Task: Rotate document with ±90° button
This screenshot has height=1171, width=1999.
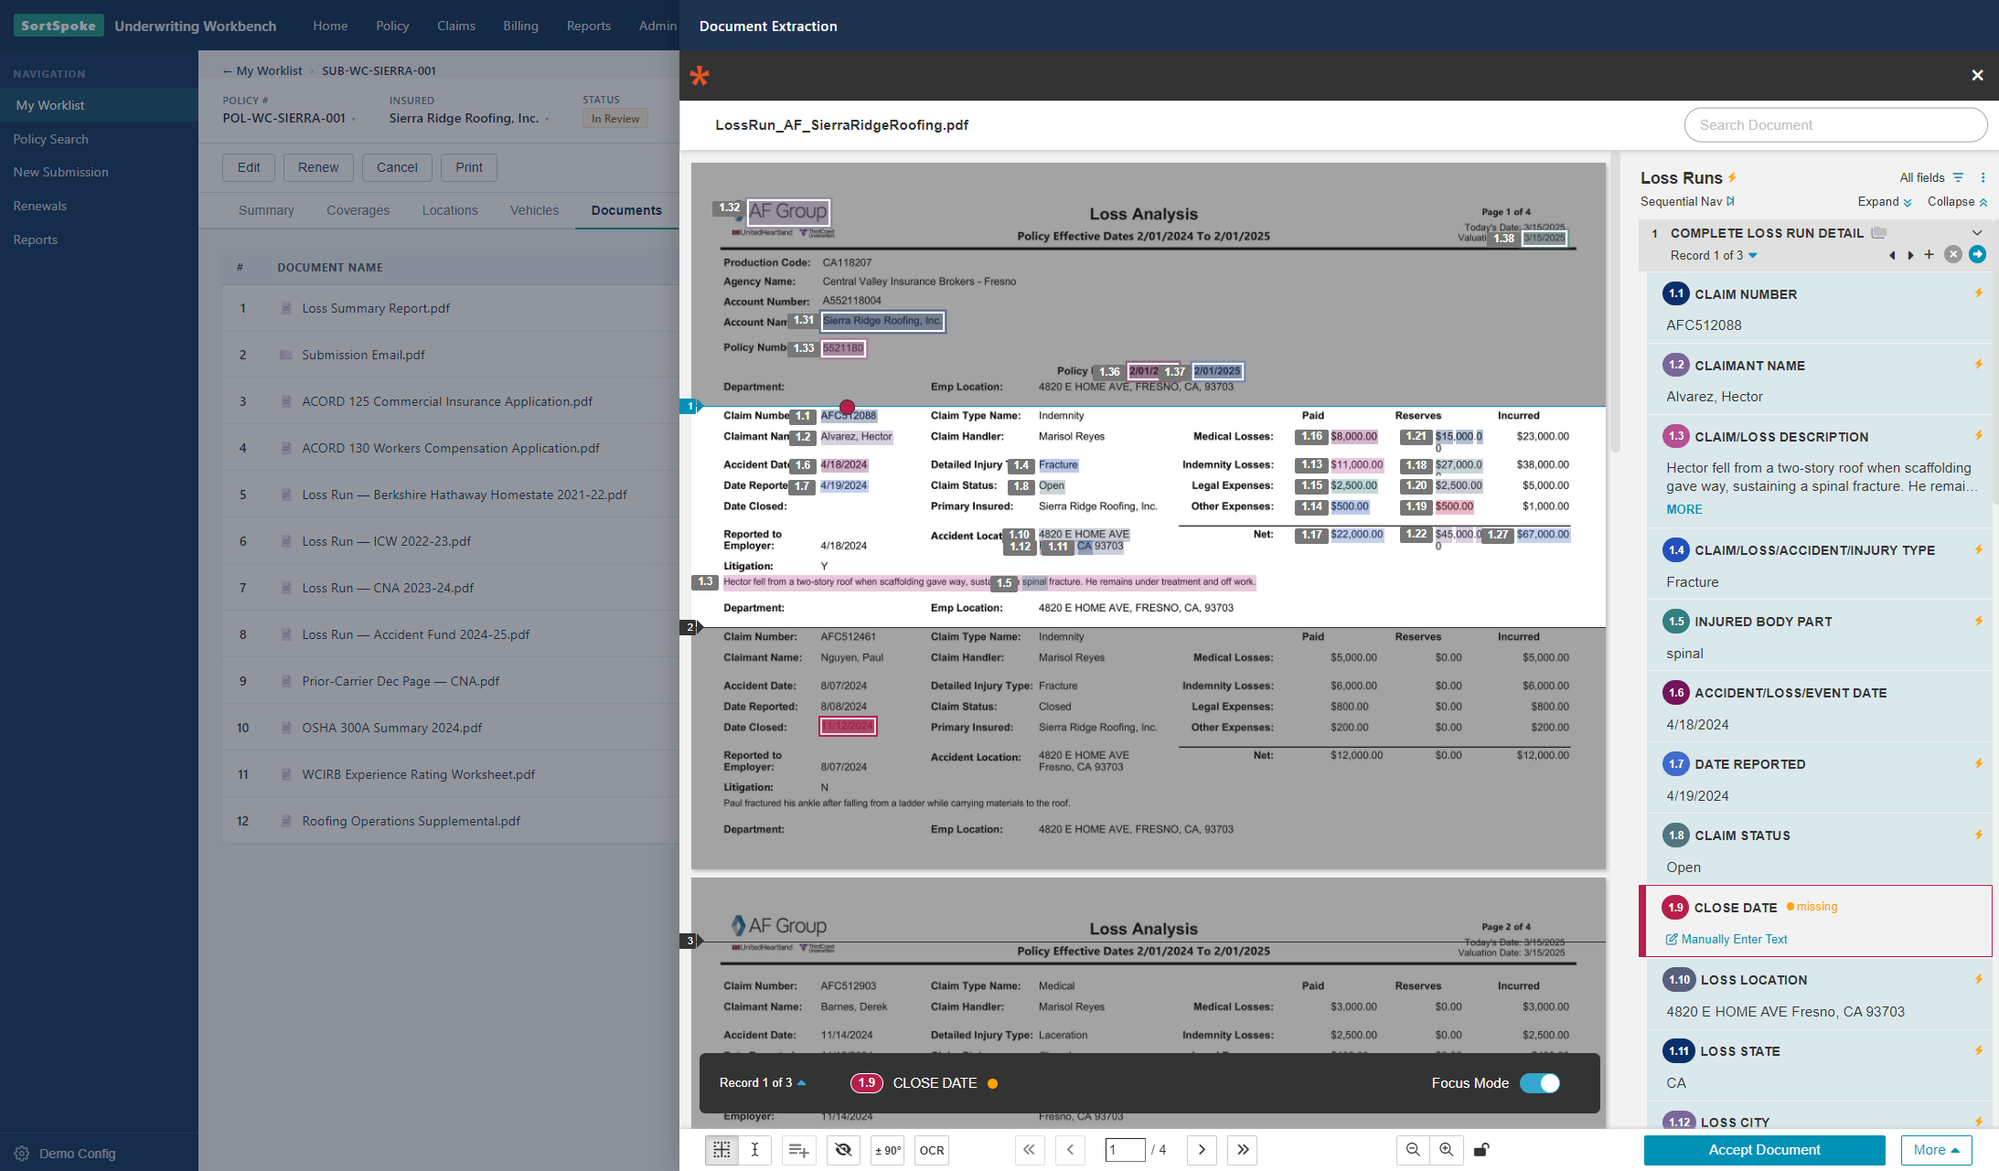Action: coord(888,1150)
